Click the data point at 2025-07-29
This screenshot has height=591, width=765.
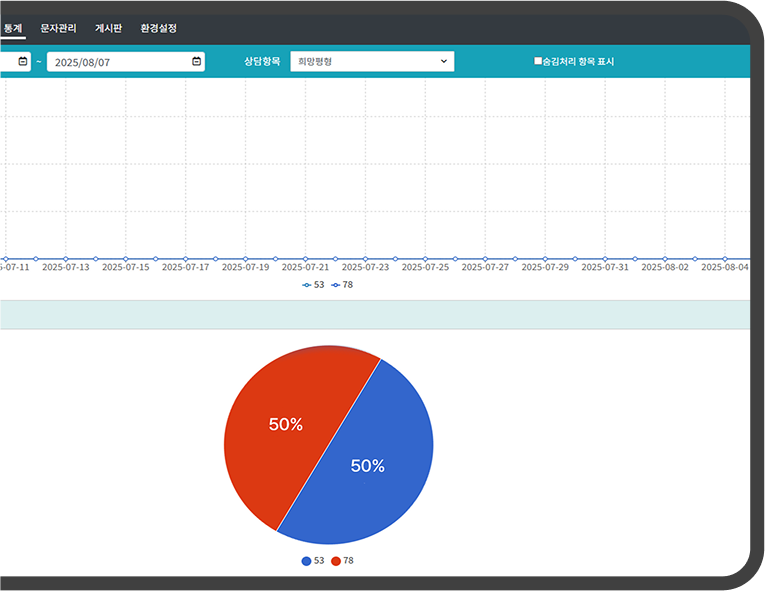545,259
